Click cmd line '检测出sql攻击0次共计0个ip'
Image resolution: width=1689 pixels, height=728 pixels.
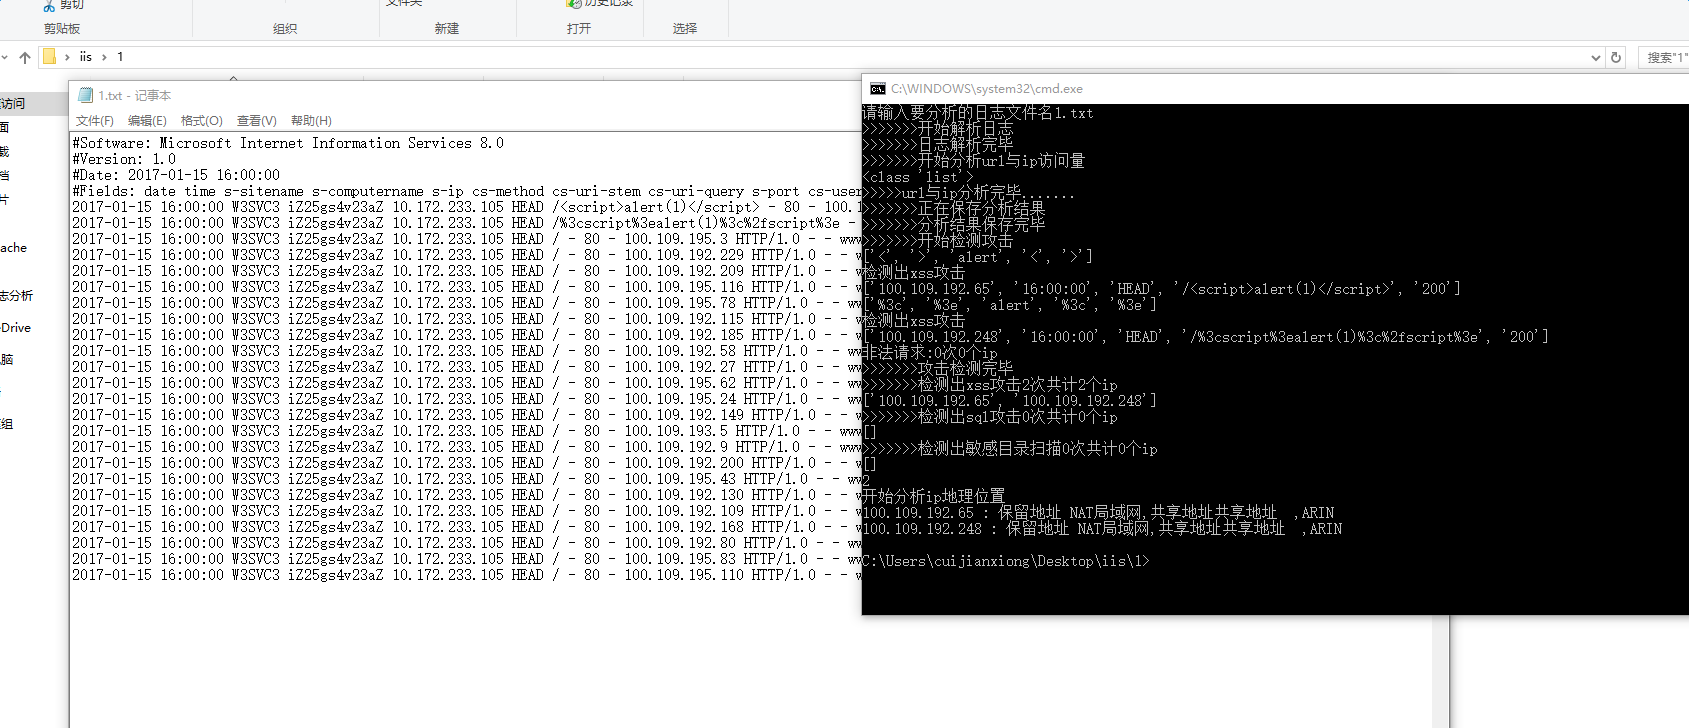[990, 417]
